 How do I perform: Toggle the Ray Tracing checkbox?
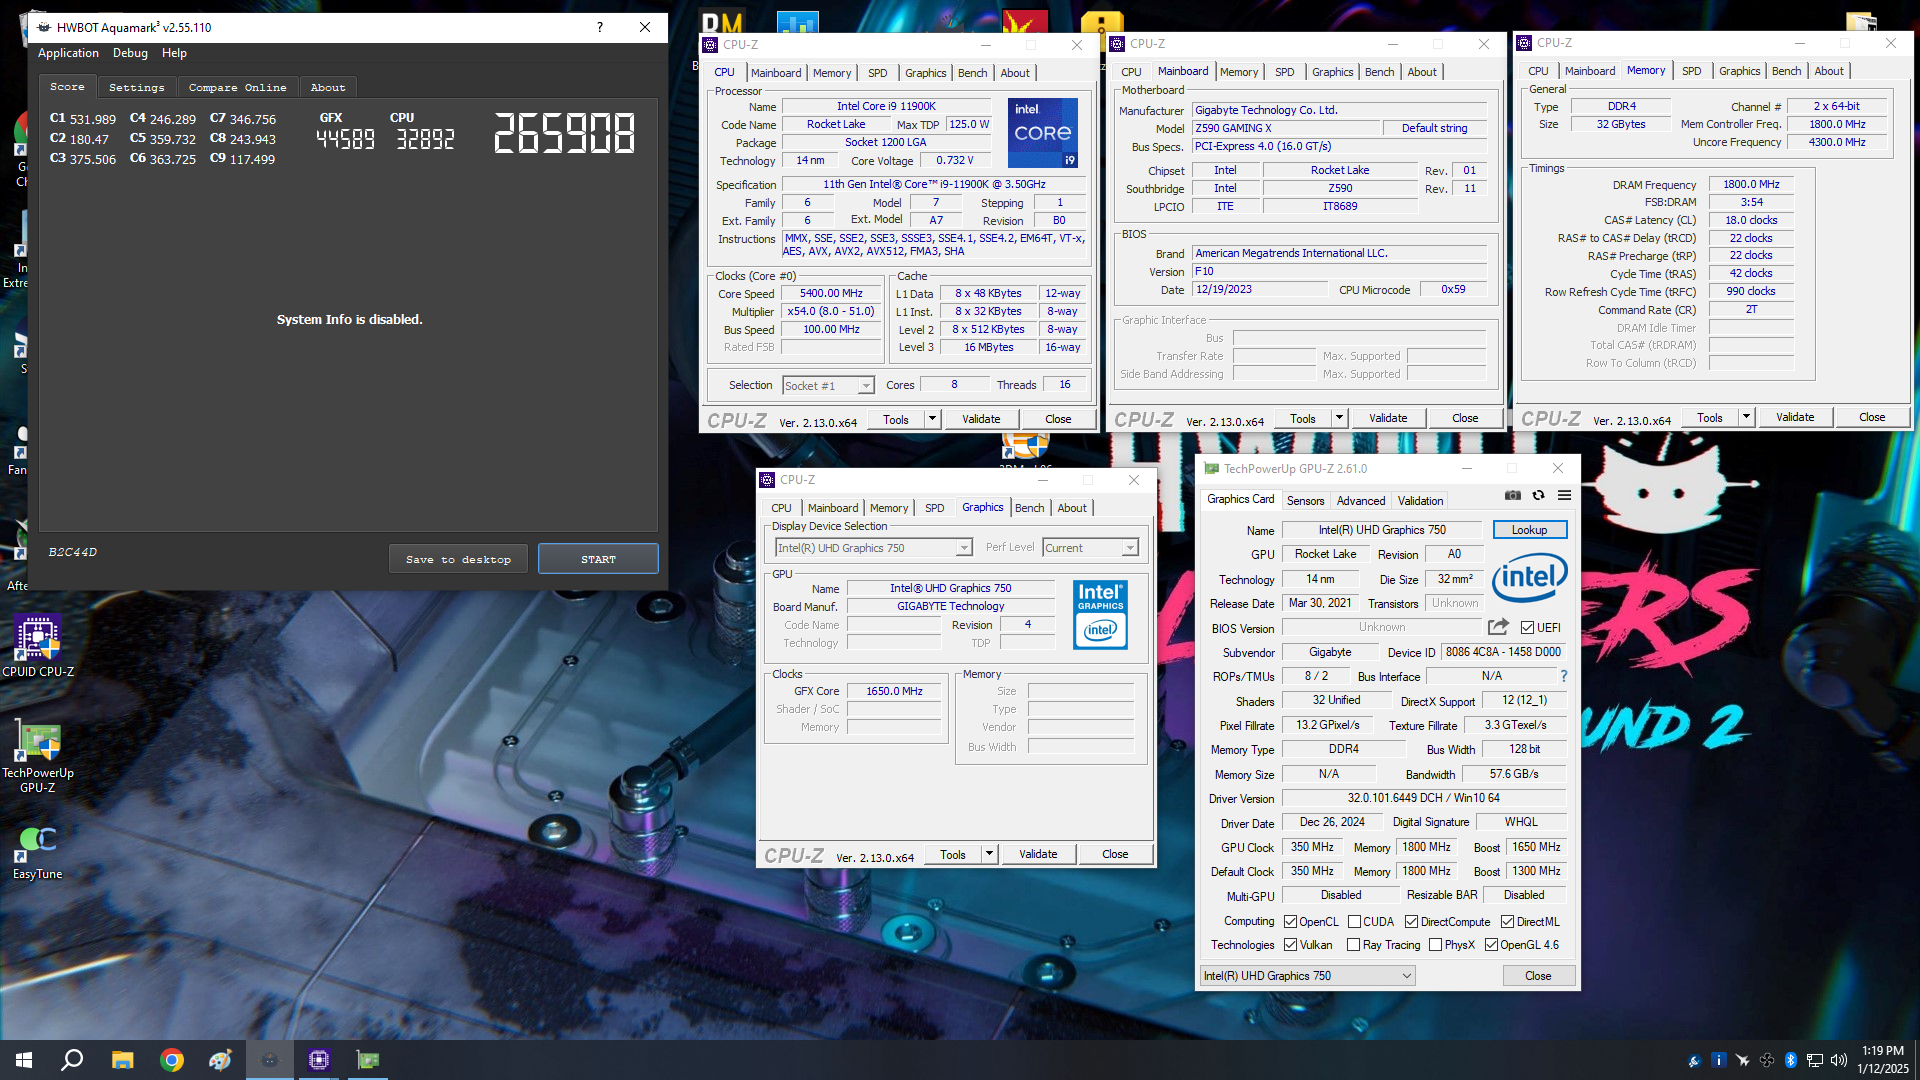point(1353,945)
